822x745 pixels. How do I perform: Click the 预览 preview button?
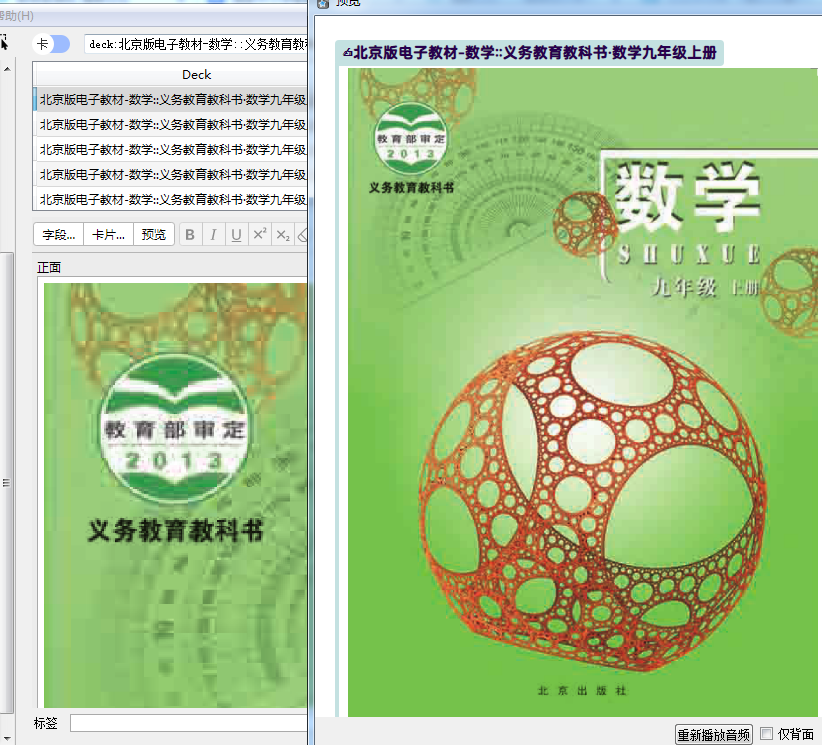[x=154, y=234]
